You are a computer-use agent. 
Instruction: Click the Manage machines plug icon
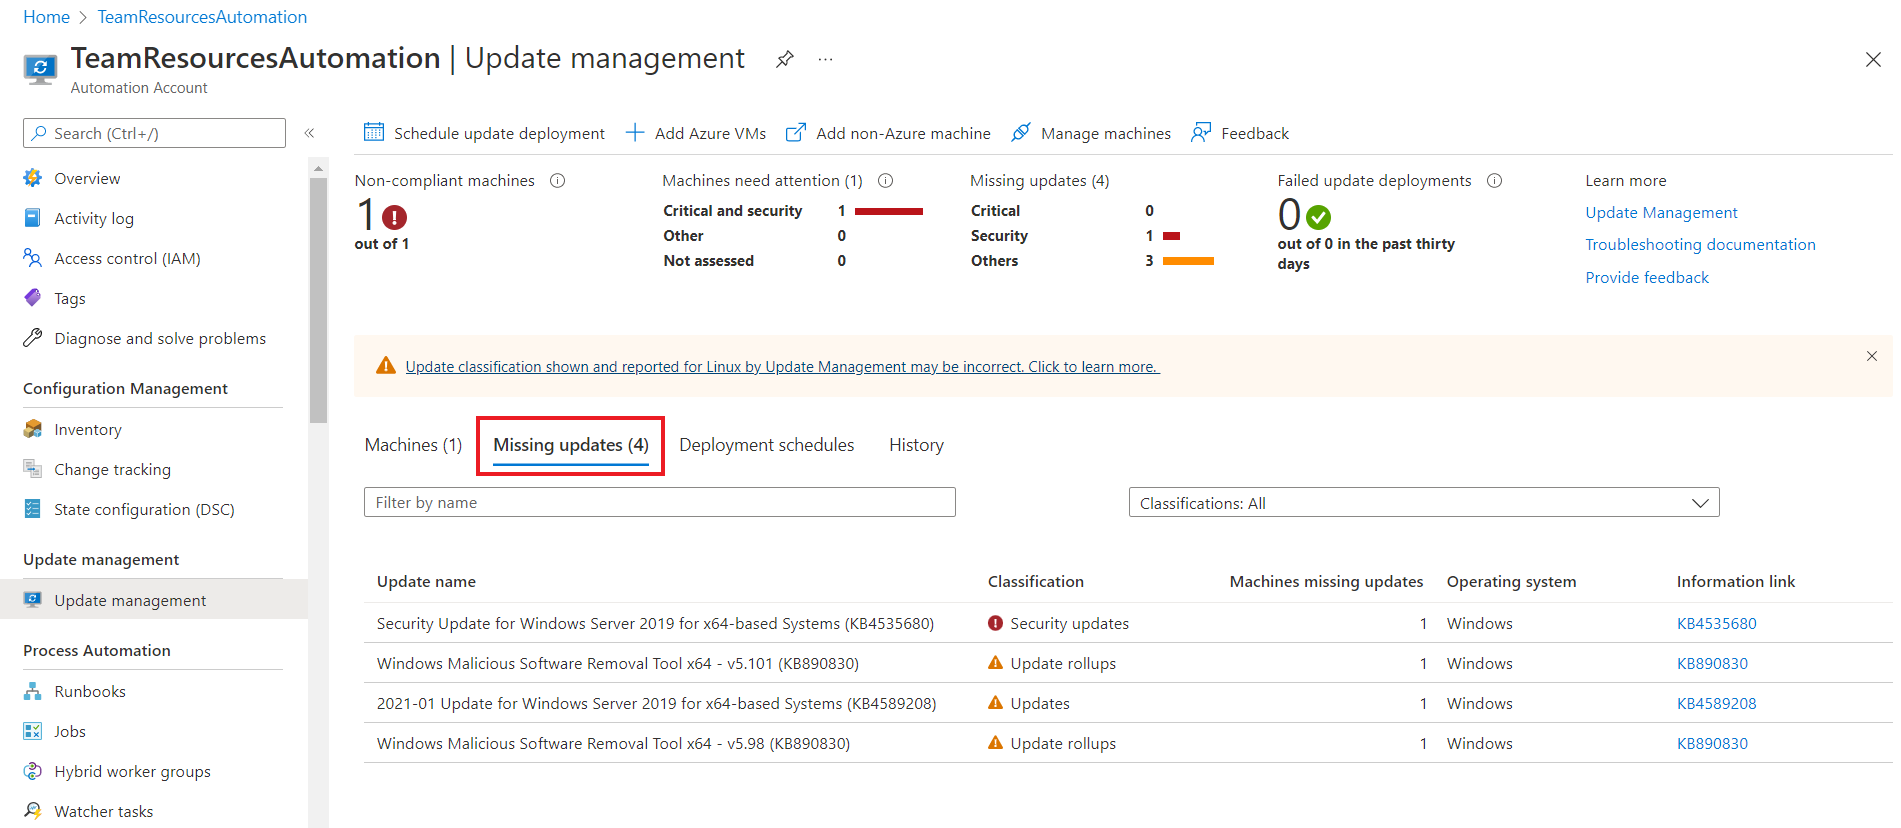(x=1021, y=133)
